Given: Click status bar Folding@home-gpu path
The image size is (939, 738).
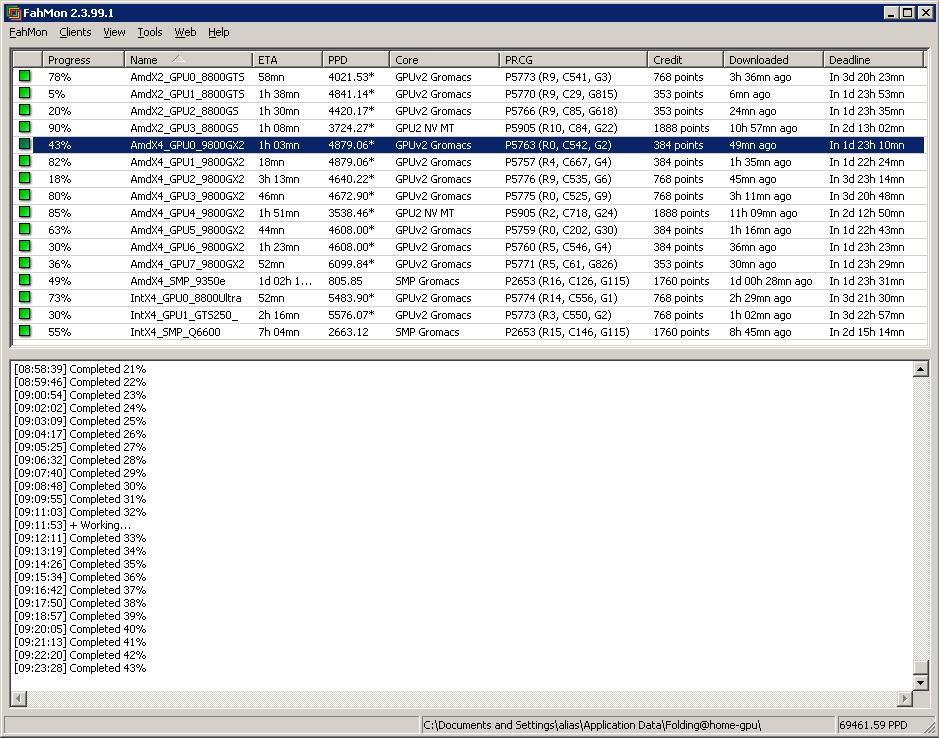Looking at the screenshot, I should pos(592,725).
